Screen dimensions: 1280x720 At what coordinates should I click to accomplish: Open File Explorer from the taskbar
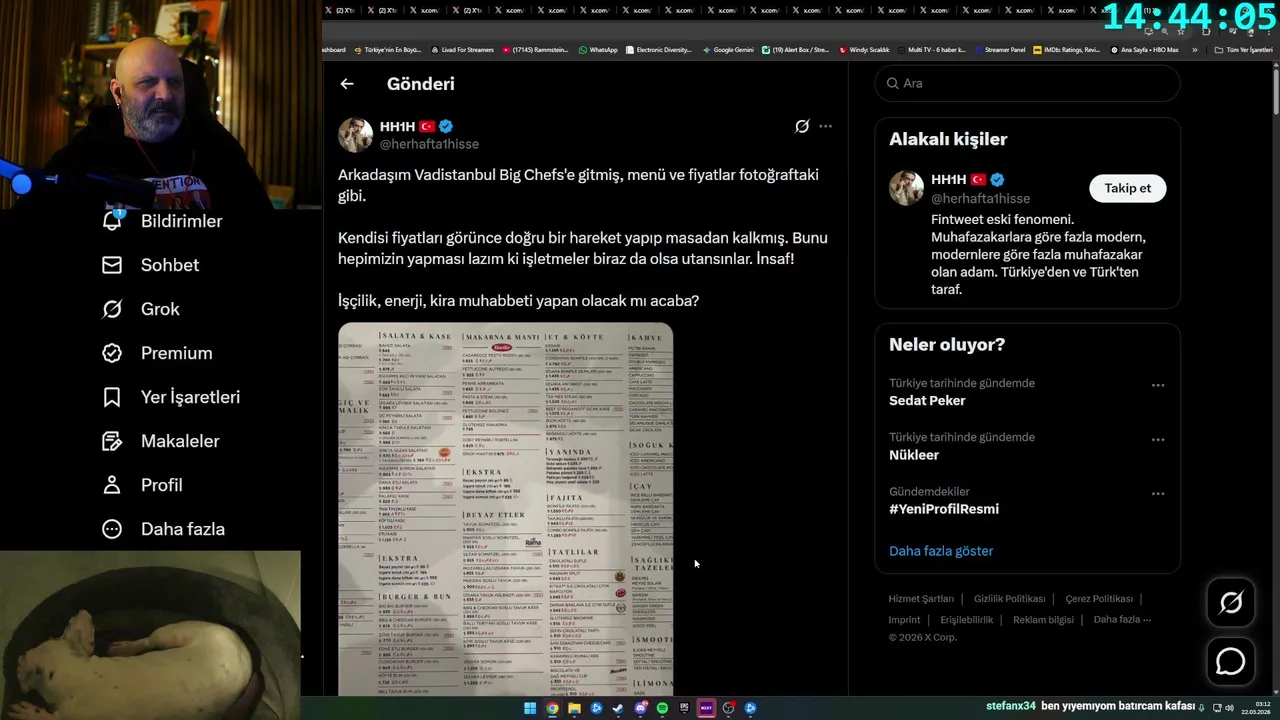(x=574, y=708)
